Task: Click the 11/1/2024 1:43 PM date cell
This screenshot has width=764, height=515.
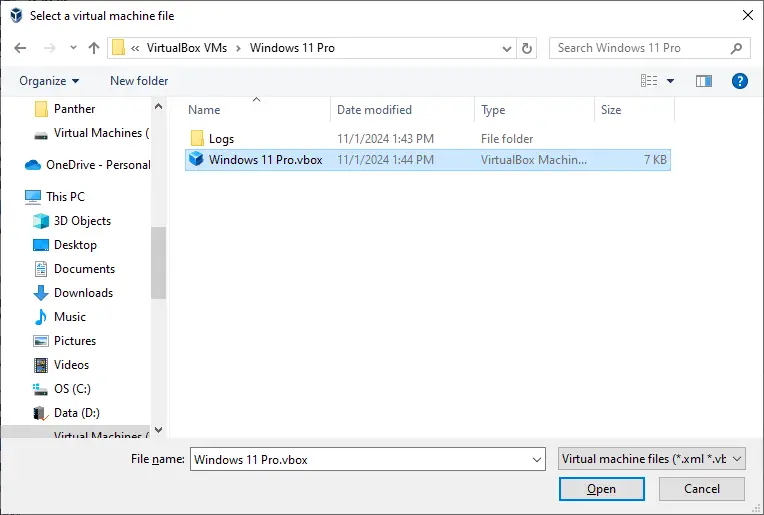Action: tap(385, 139)
